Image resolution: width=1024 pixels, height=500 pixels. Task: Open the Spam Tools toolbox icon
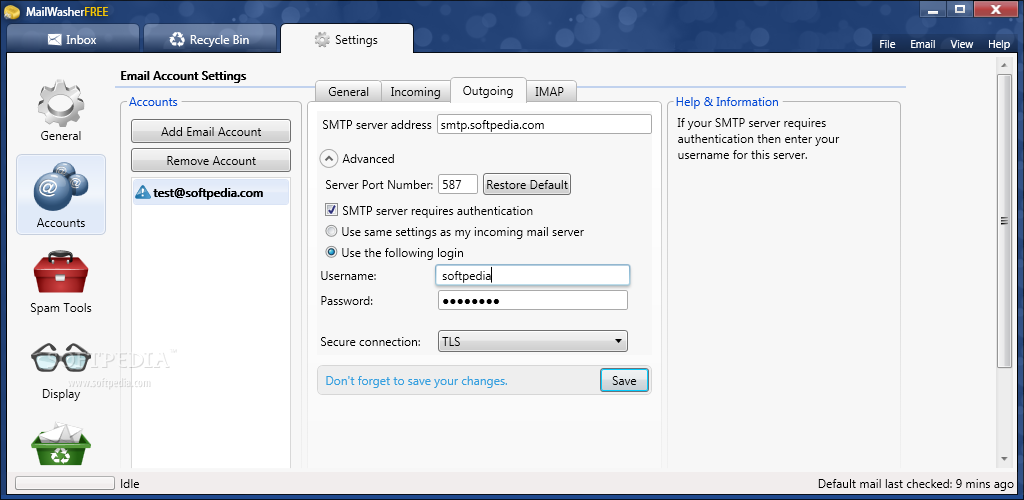coord(61,275)
